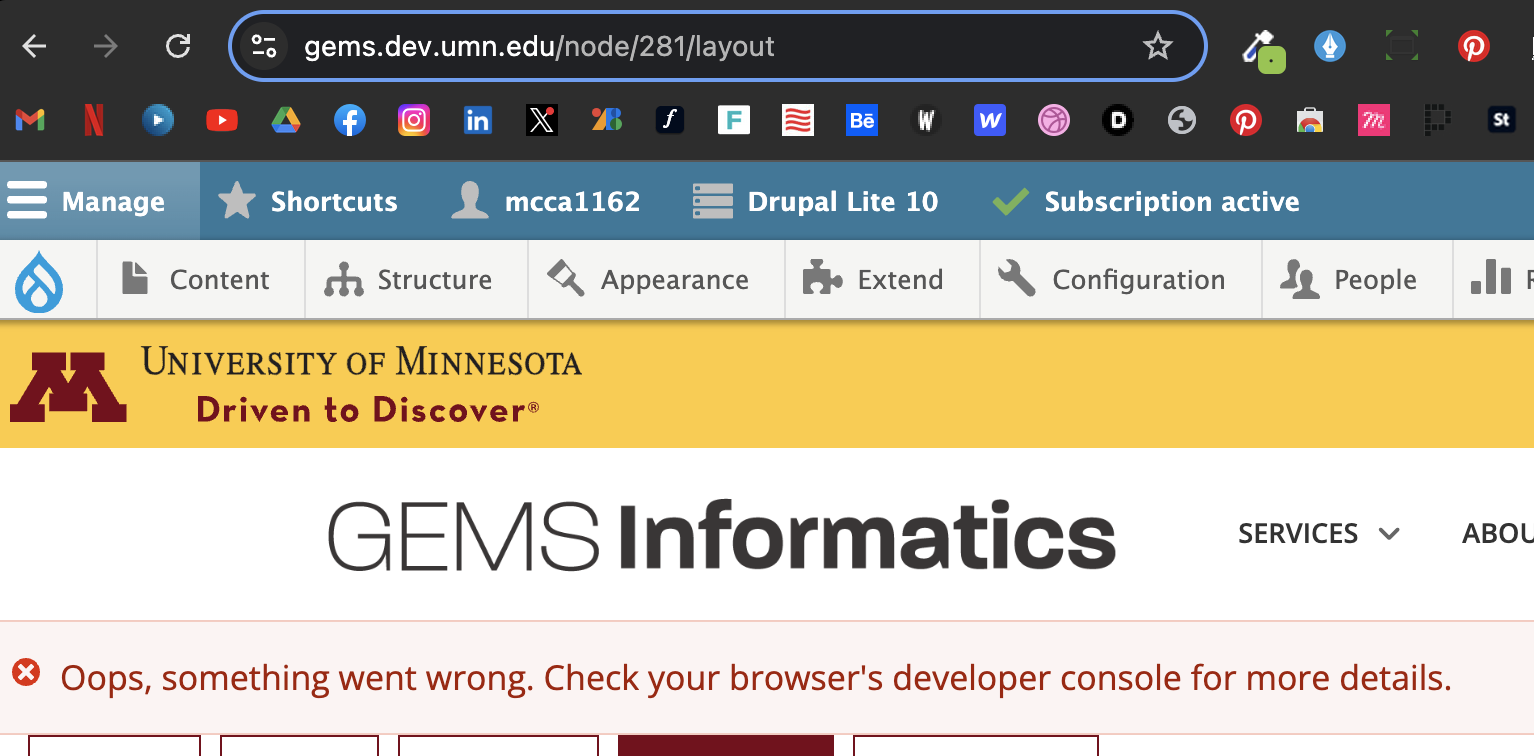Open the Content admin menu
This screenshot has height=756, width=1534.
click(x=196, y=280)
